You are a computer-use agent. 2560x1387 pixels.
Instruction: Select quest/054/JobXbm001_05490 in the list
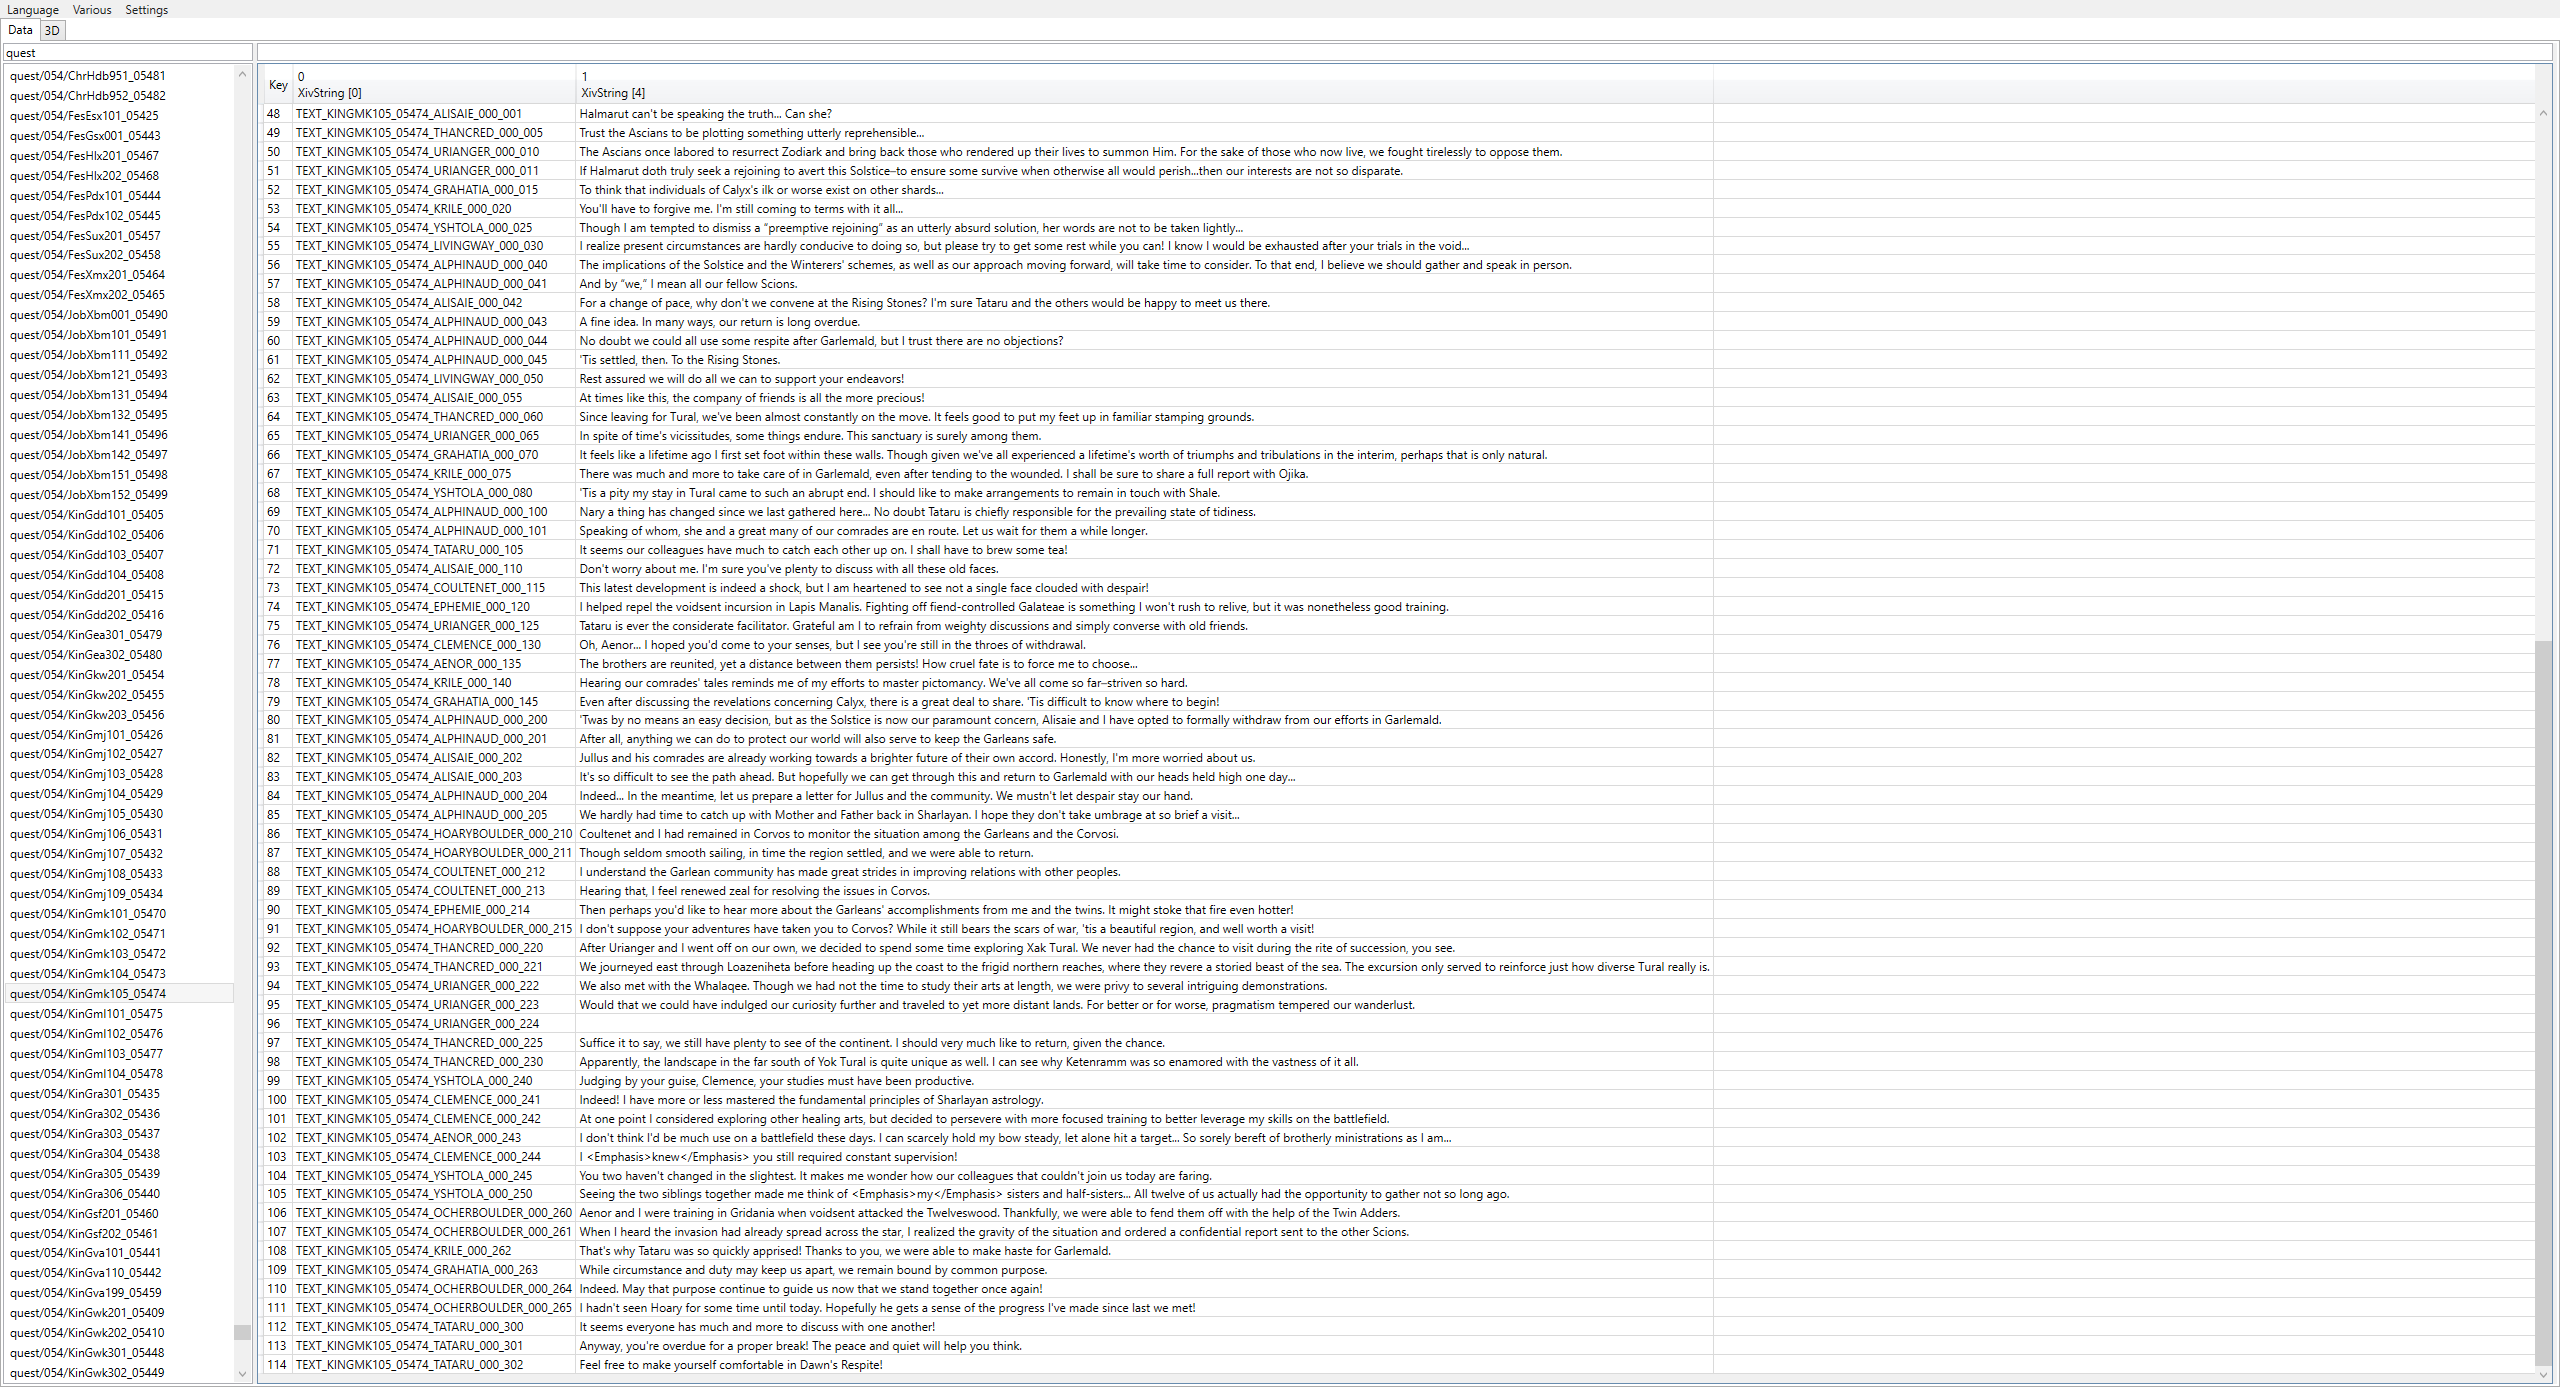[x=88, y=315]
